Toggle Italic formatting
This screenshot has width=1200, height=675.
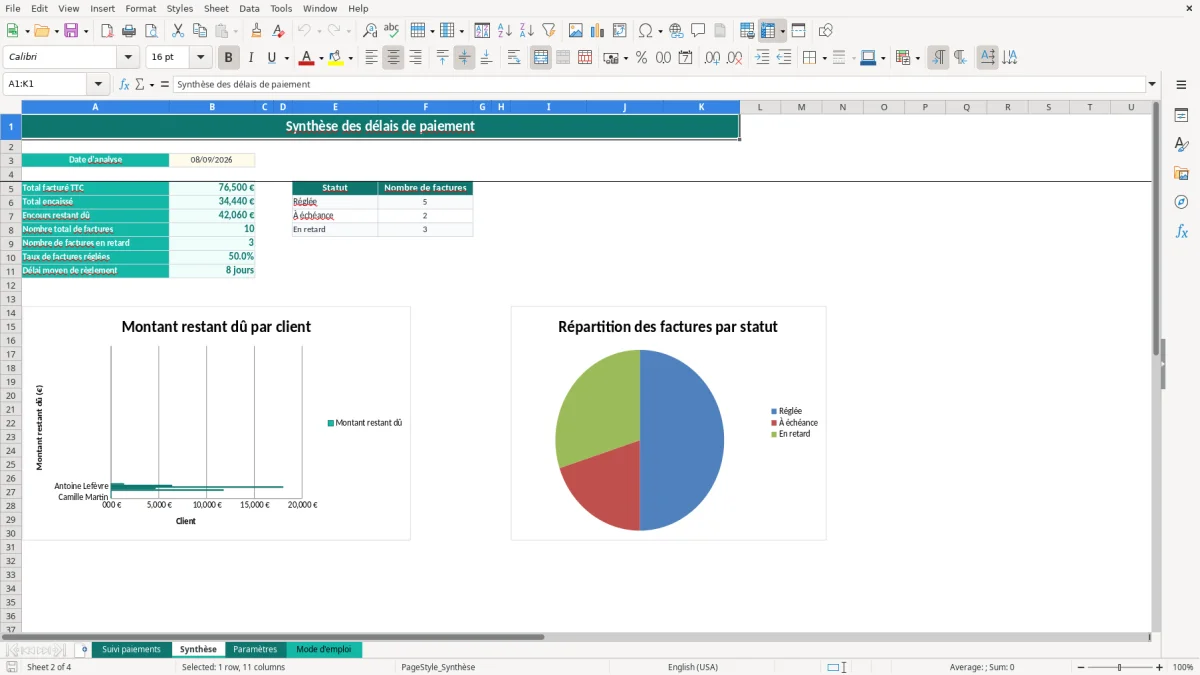point(251,58)
